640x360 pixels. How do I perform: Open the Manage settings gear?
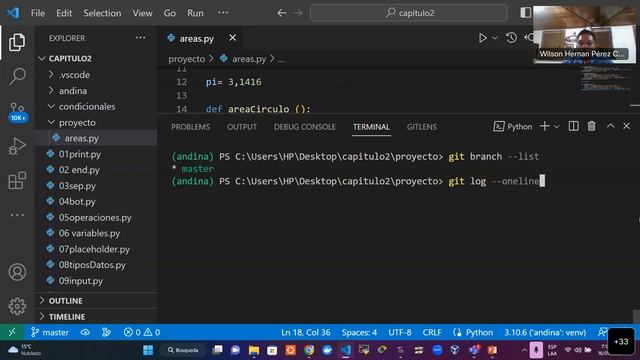(x=17, y=306)
